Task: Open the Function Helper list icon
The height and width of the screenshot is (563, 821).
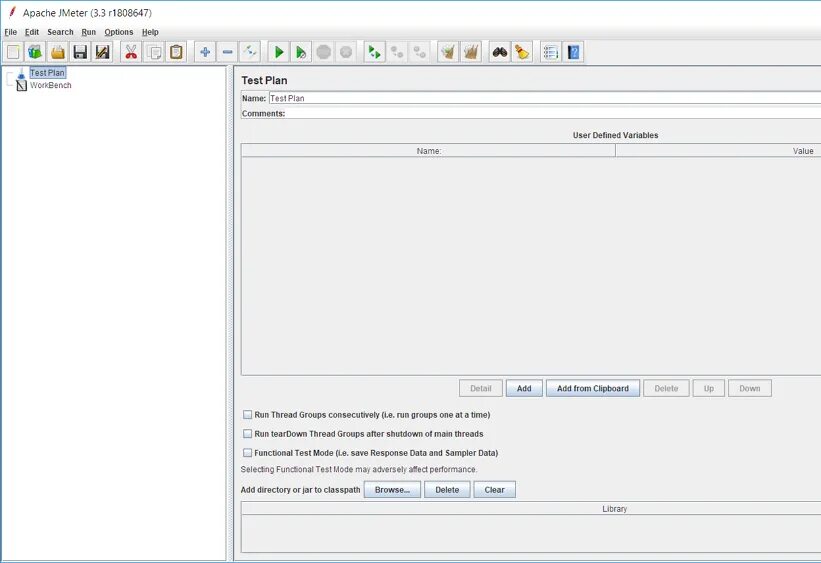Action: (550, 52)
